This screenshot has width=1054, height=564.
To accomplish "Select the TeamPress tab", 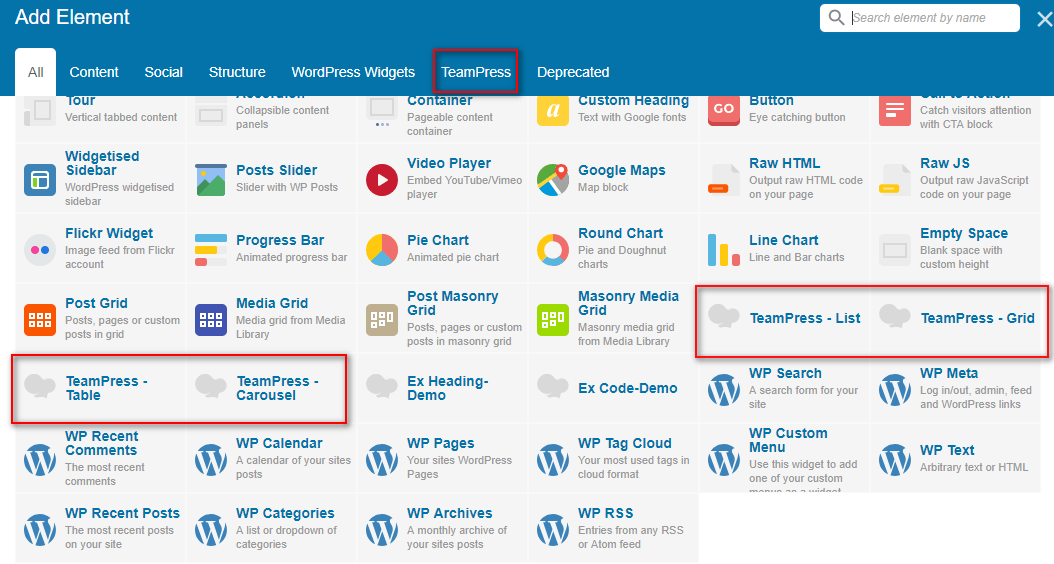I will click(x=476, y=72).
